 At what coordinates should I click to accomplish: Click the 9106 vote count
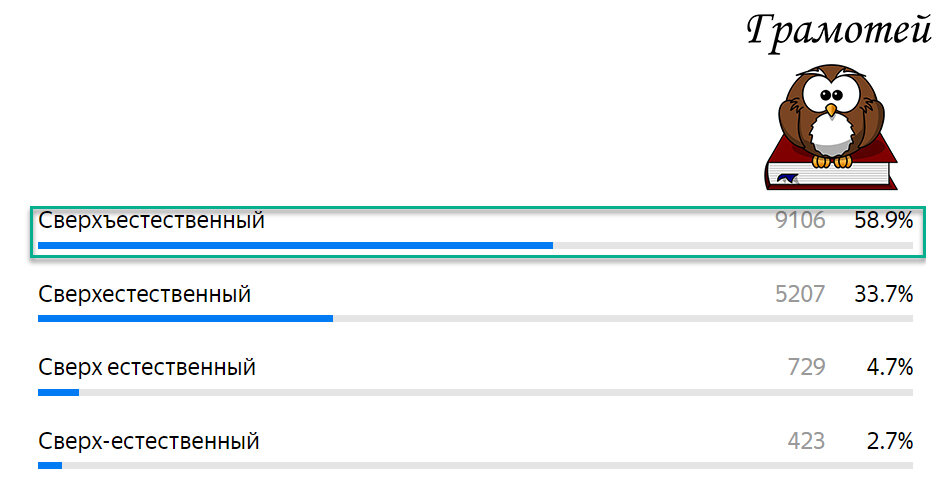800,221
